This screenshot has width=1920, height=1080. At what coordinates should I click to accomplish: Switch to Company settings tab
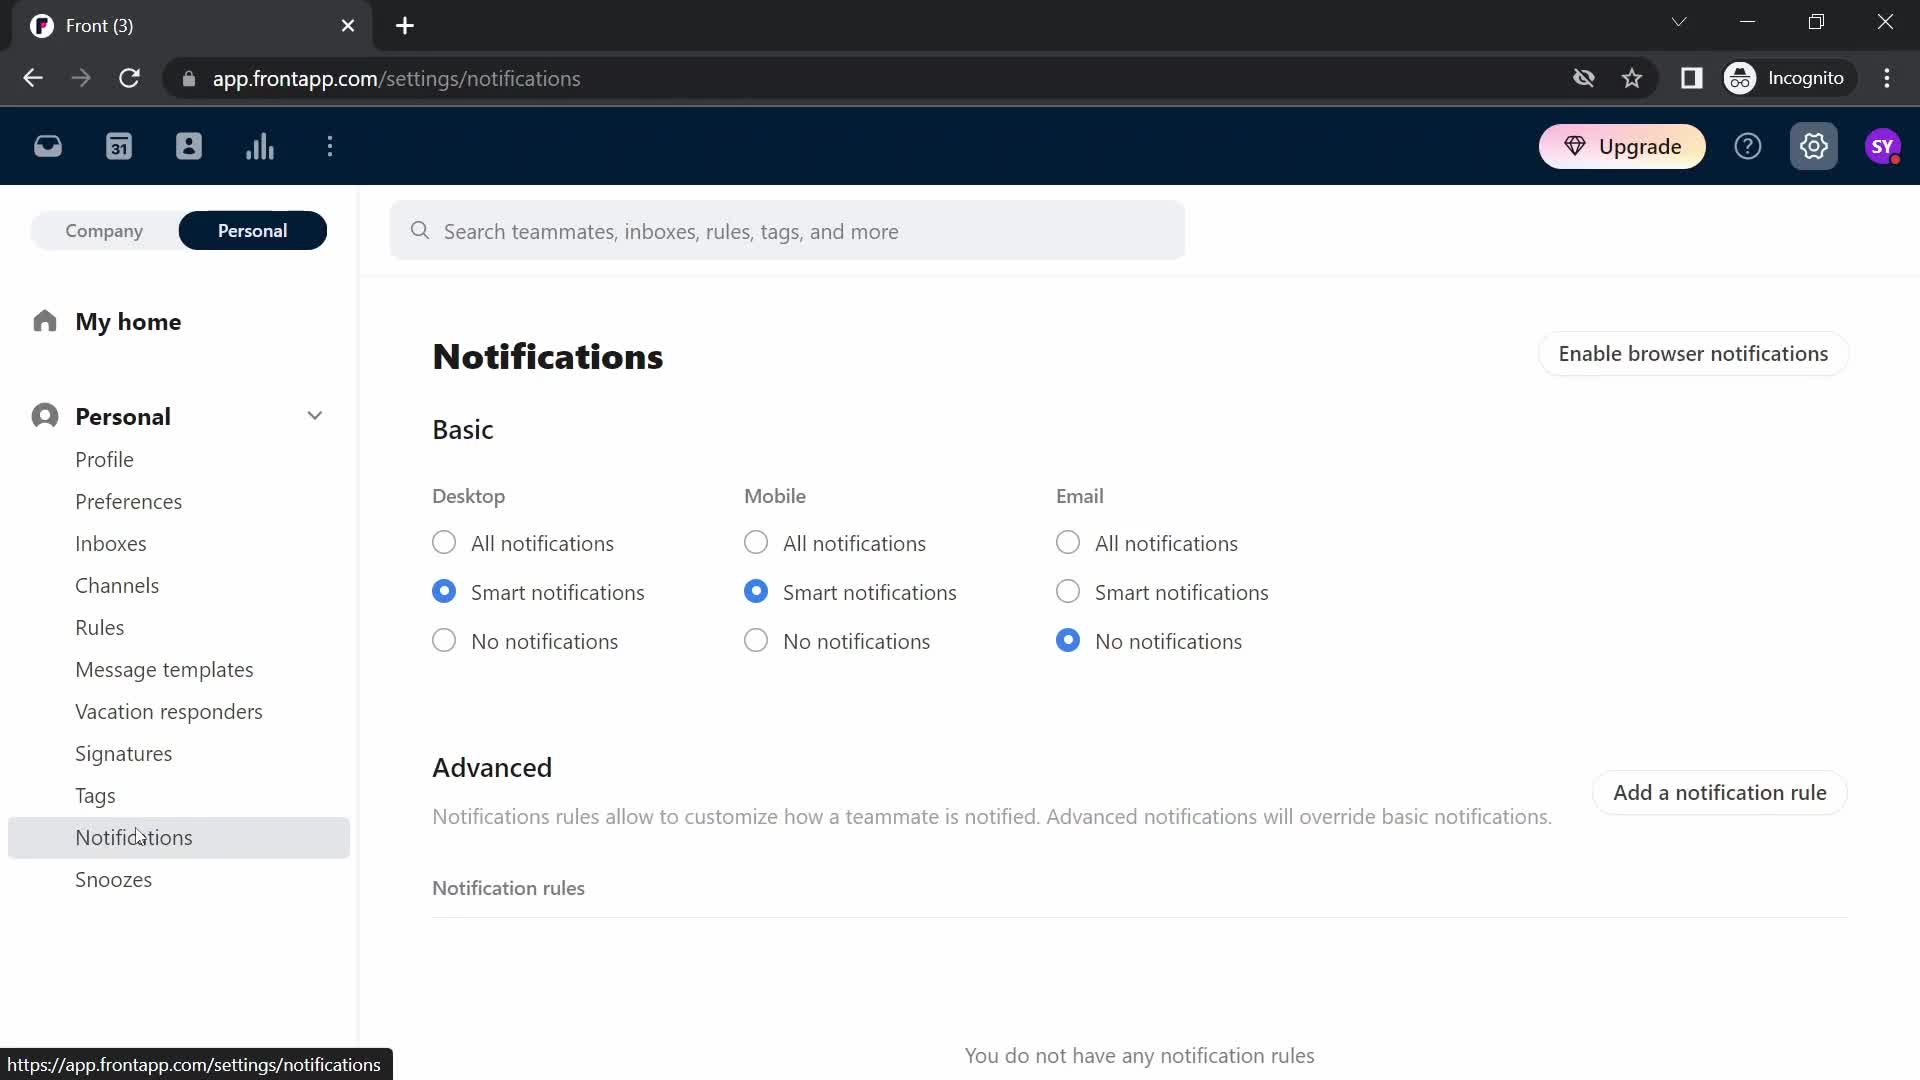coord(104,231)
